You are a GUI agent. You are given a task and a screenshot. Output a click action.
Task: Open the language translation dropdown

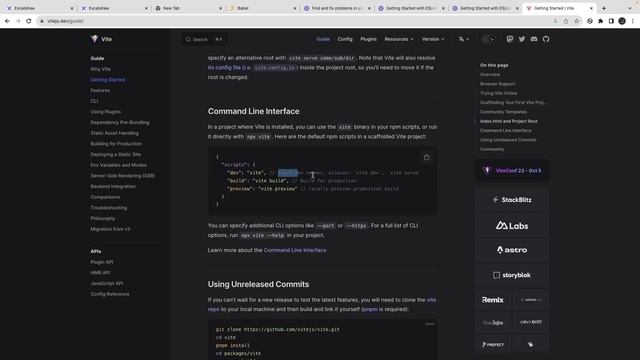click(464, 39)
